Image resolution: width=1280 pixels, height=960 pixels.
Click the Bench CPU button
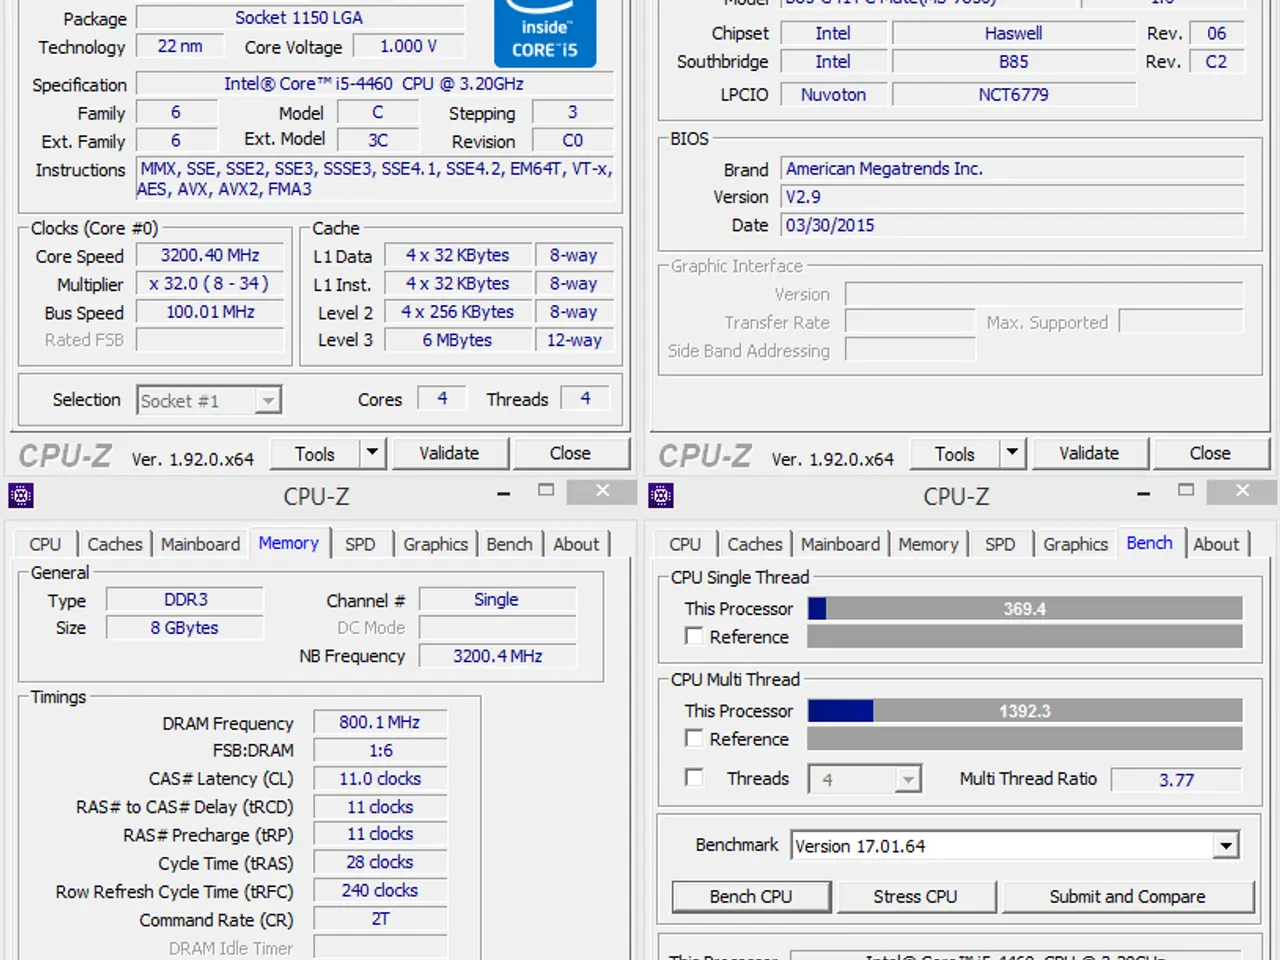[x=751, y=897]
